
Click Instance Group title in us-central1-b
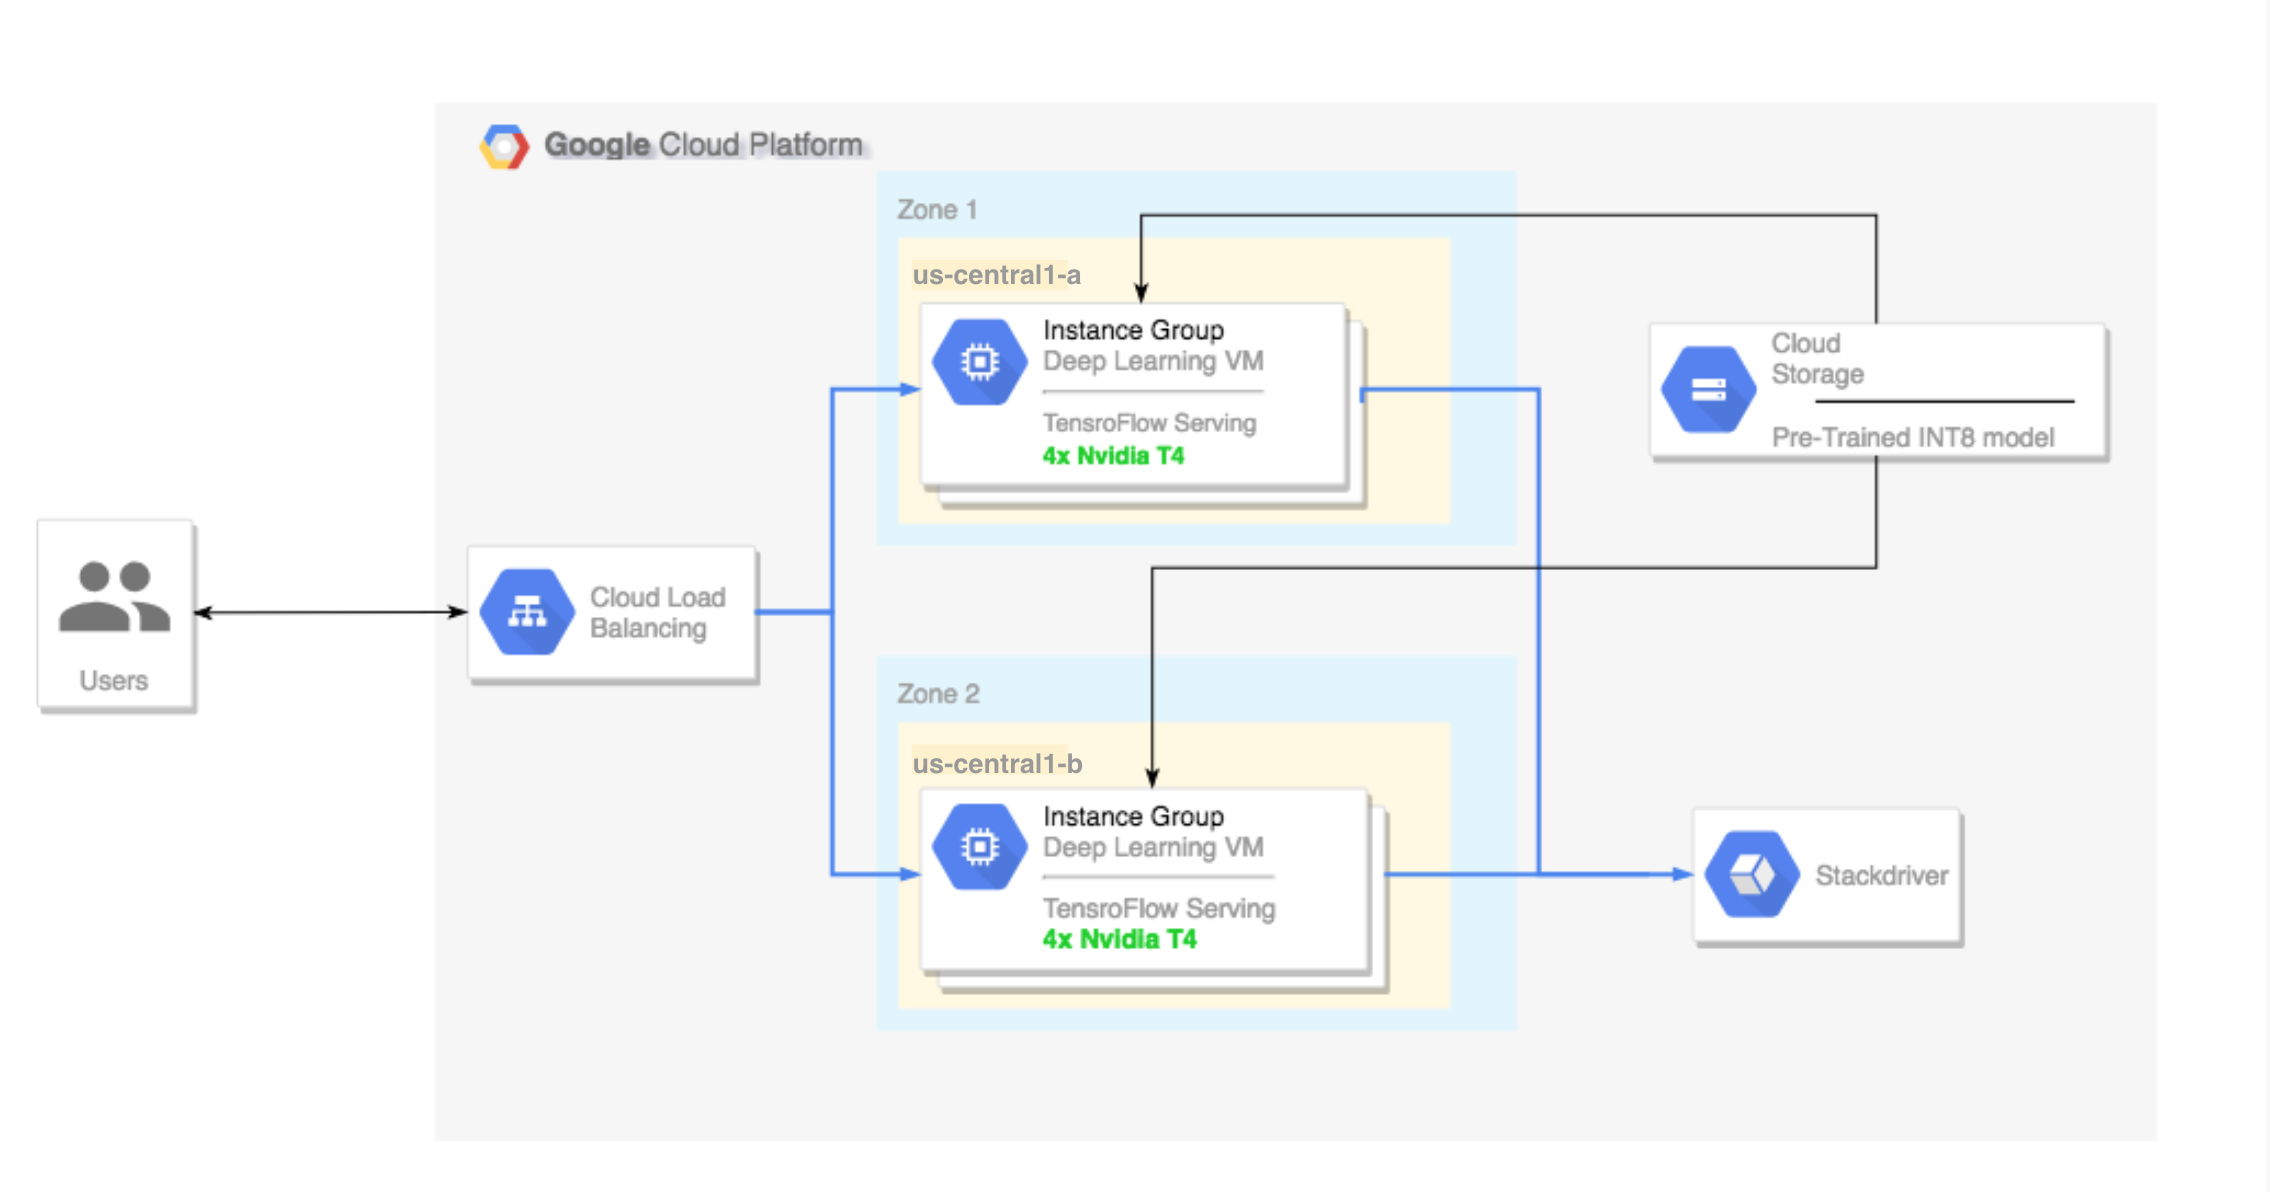1133,816
